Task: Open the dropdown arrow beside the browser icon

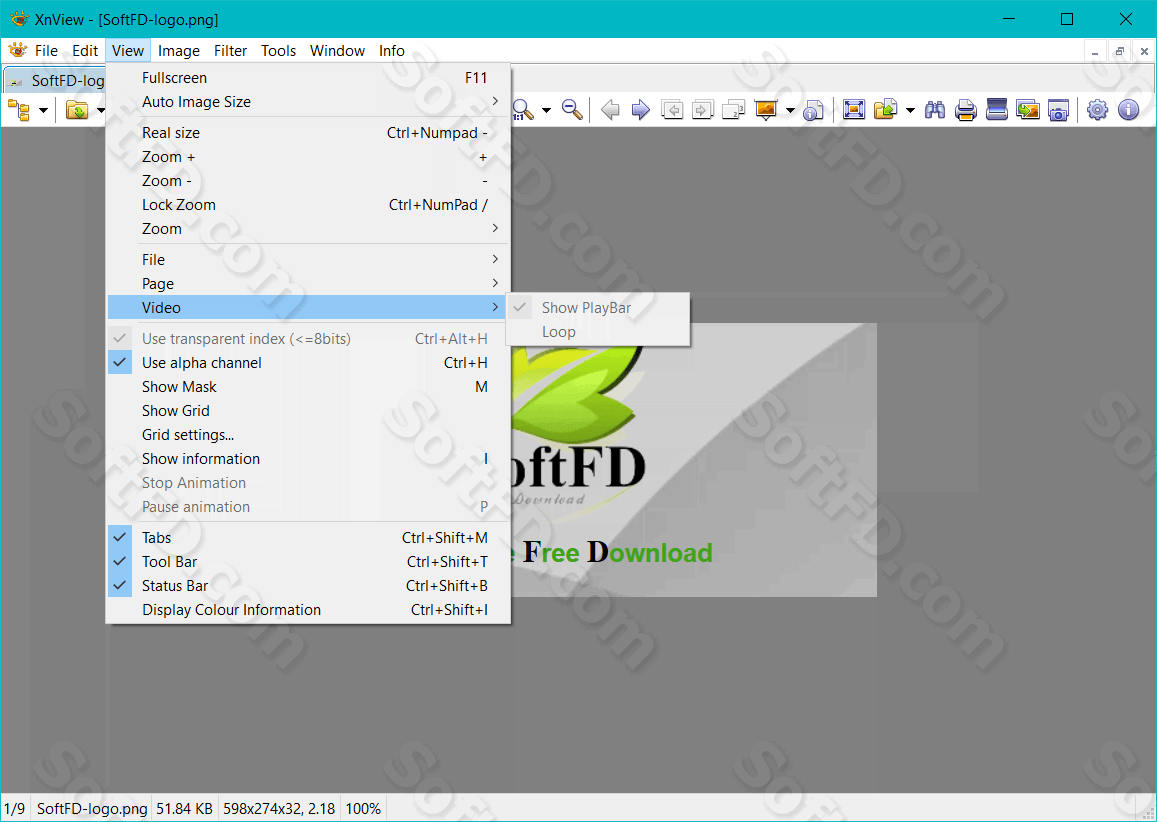Action: coord(44,111)
